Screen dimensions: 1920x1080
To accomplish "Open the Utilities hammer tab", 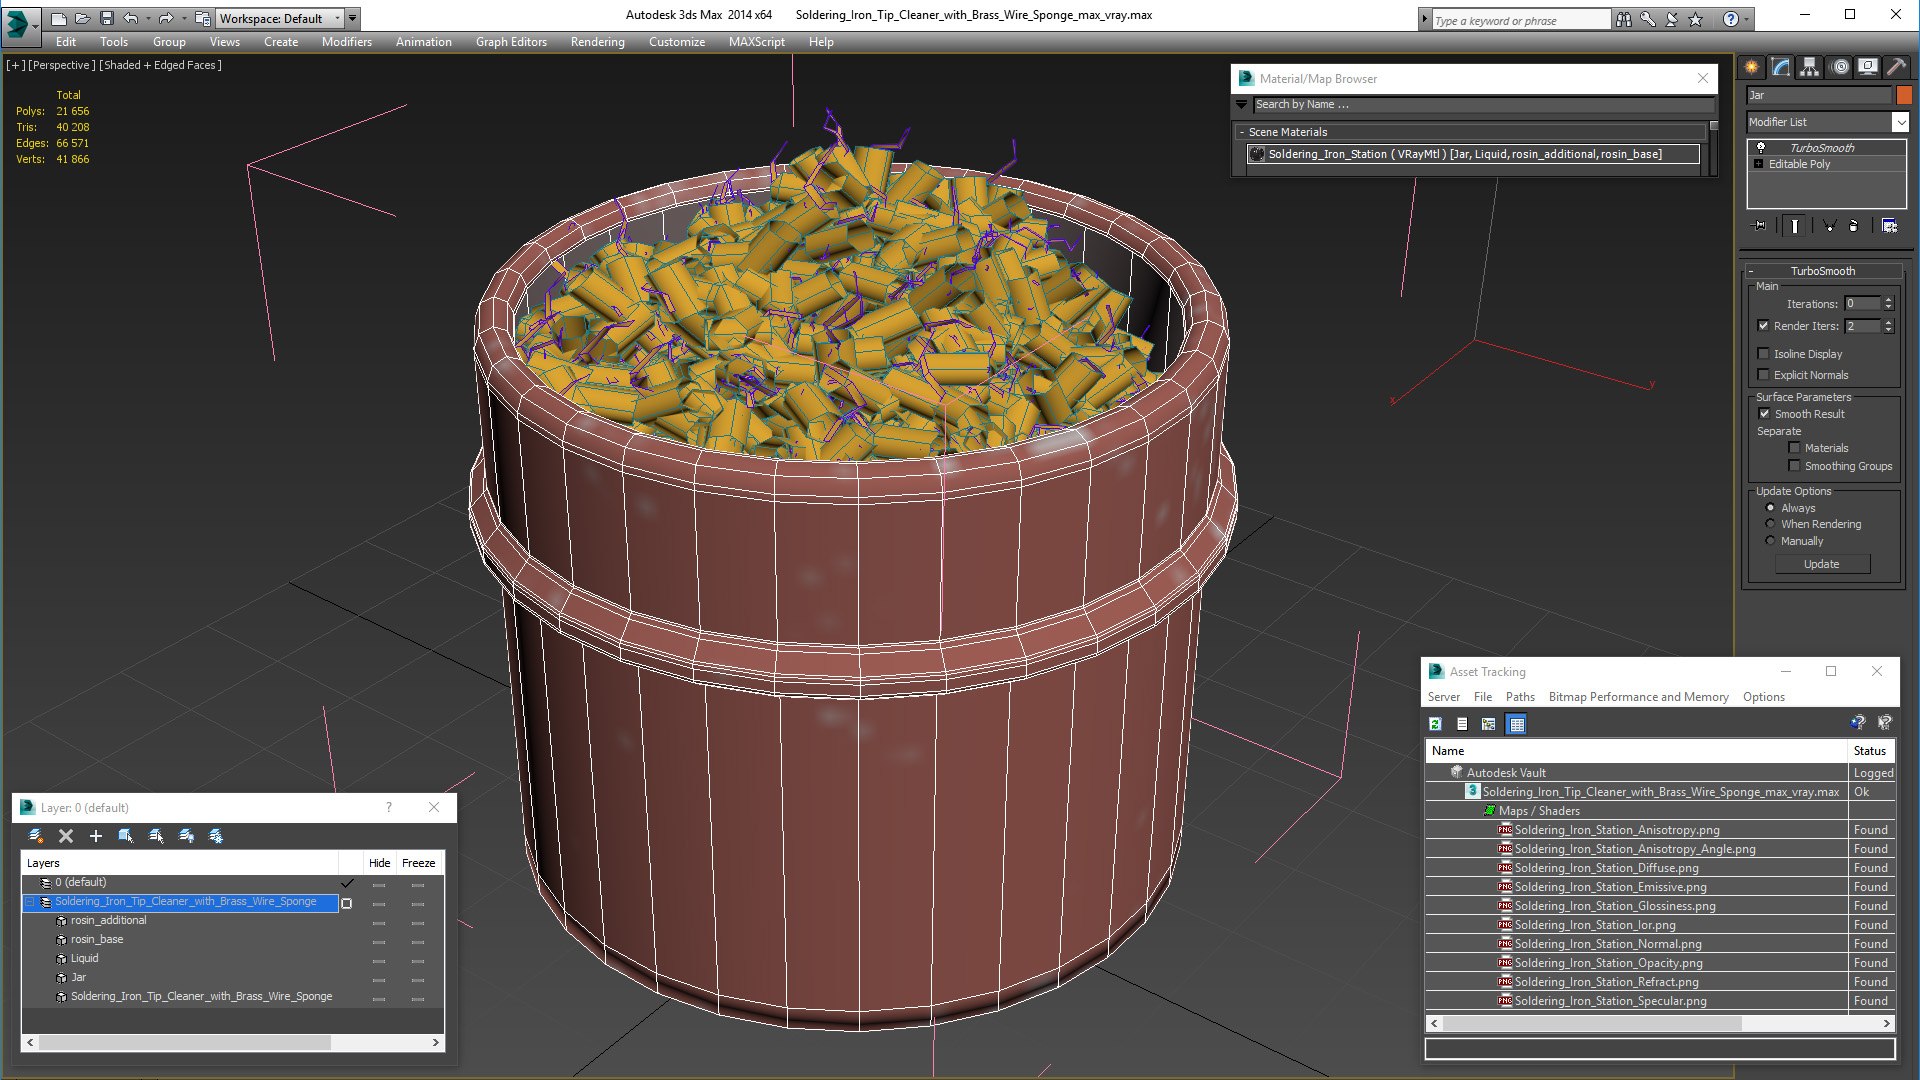I will tap(1896, 67).
